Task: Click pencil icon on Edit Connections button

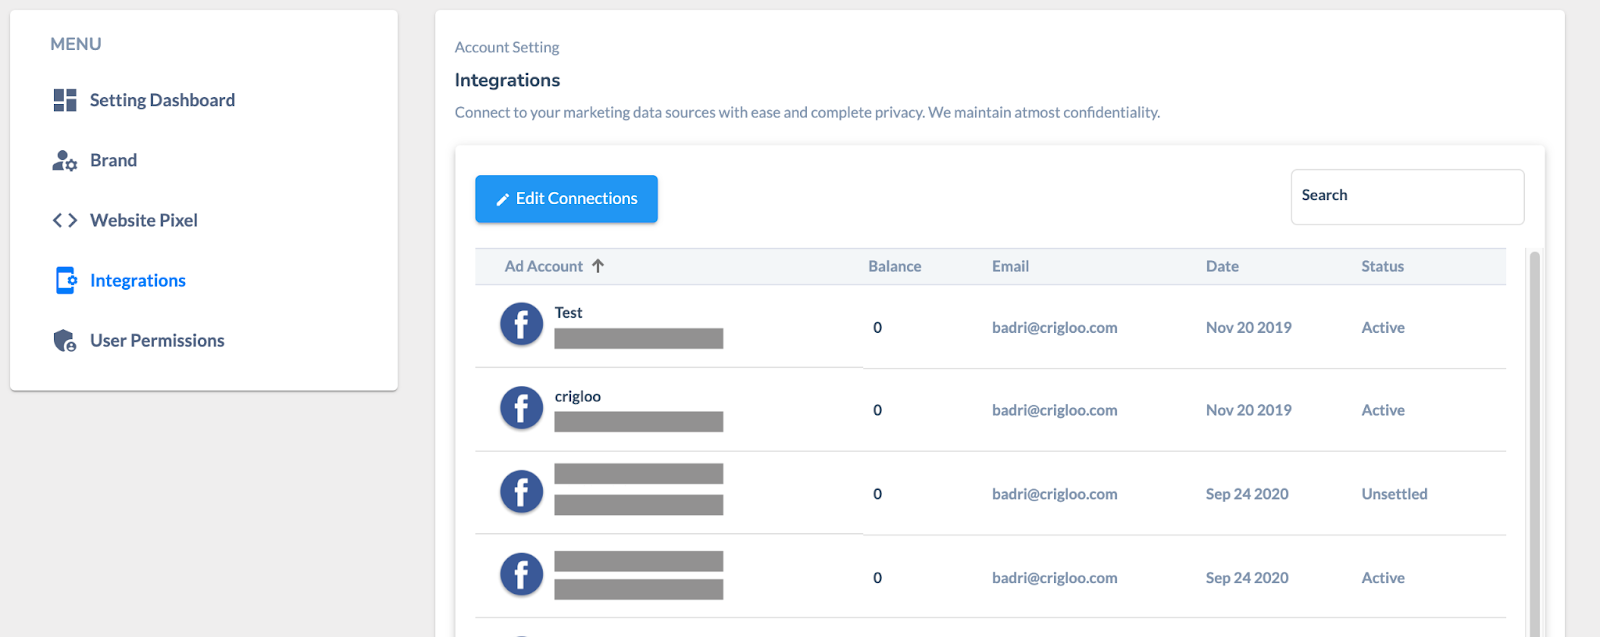Action: (x=502, y=199)
